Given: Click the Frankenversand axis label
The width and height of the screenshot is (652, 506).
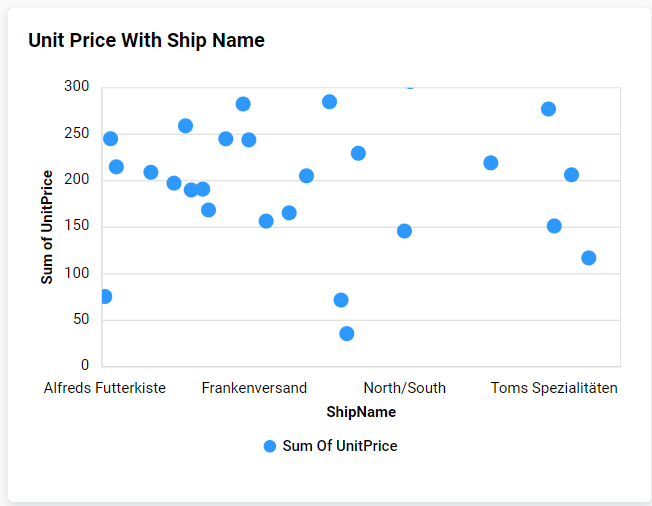Looking at the screenshot, I should (254, 388).
